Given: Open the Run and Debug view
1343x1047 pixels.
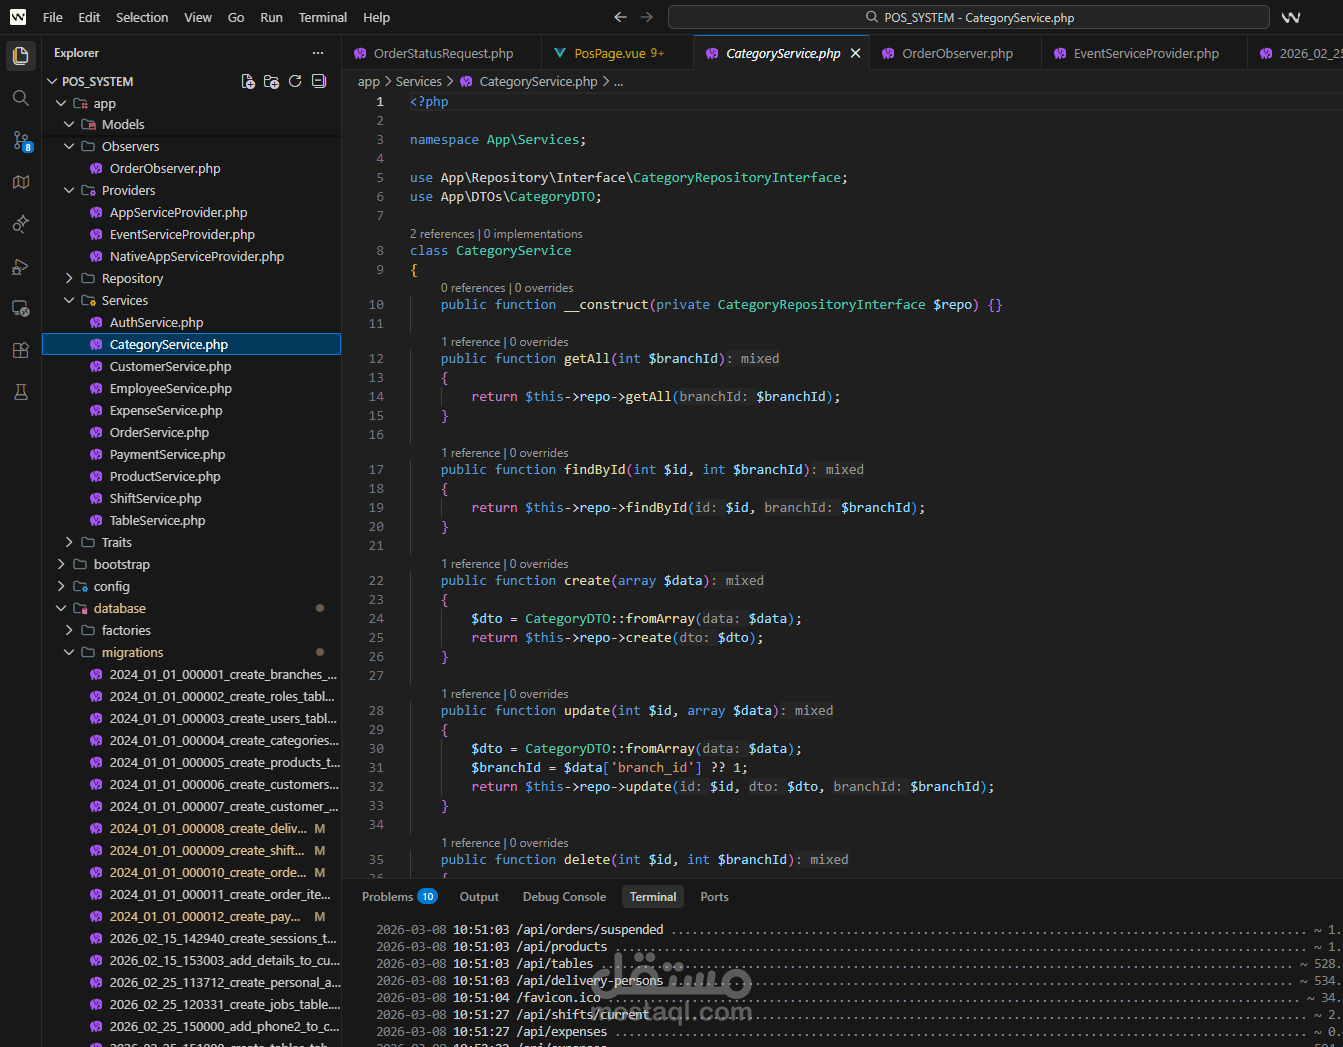Looking at the screenshot, I should coord(20,266).
